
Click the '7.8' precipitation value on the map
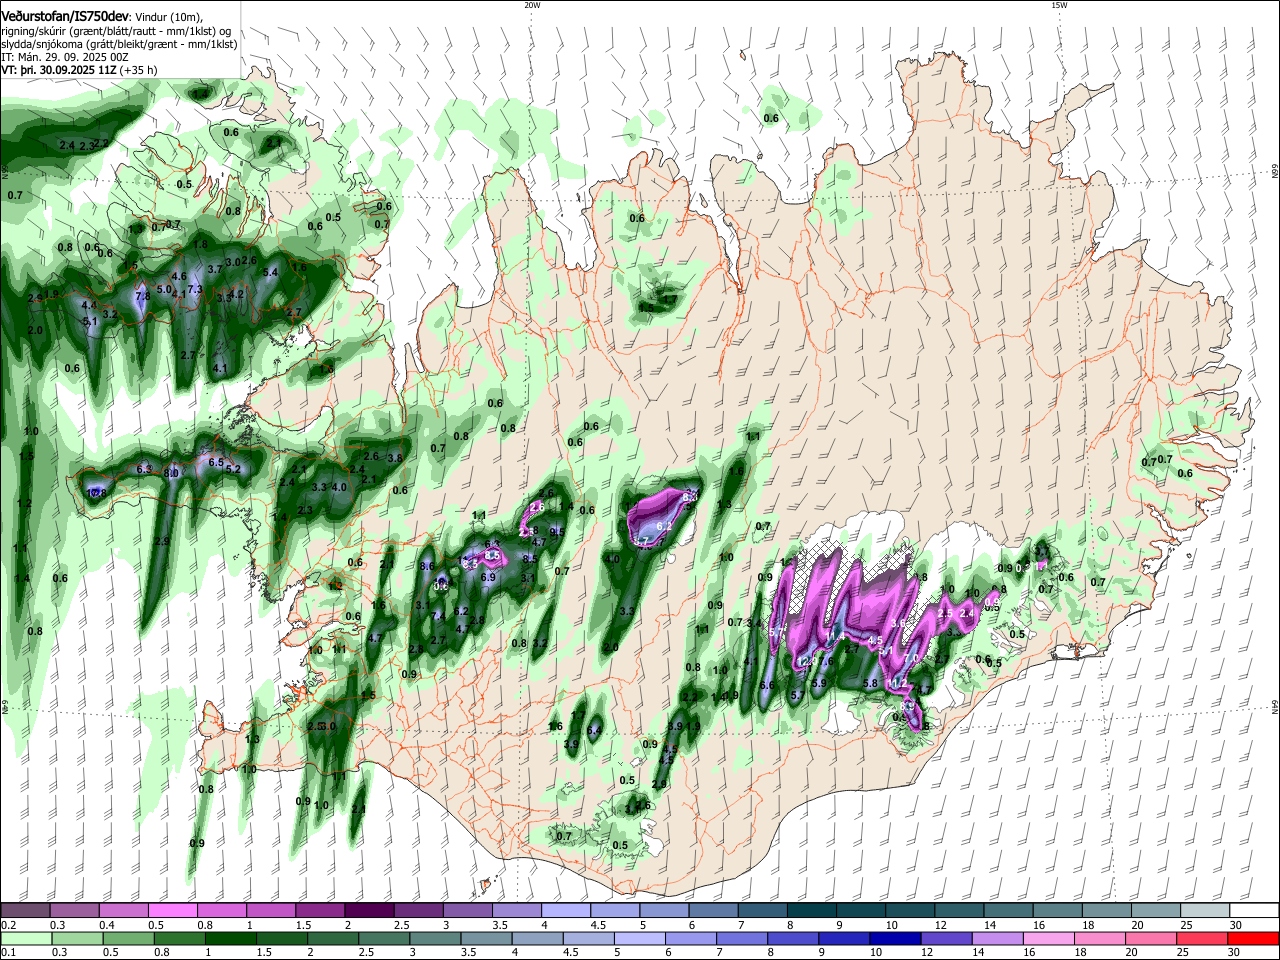point(142,296)
